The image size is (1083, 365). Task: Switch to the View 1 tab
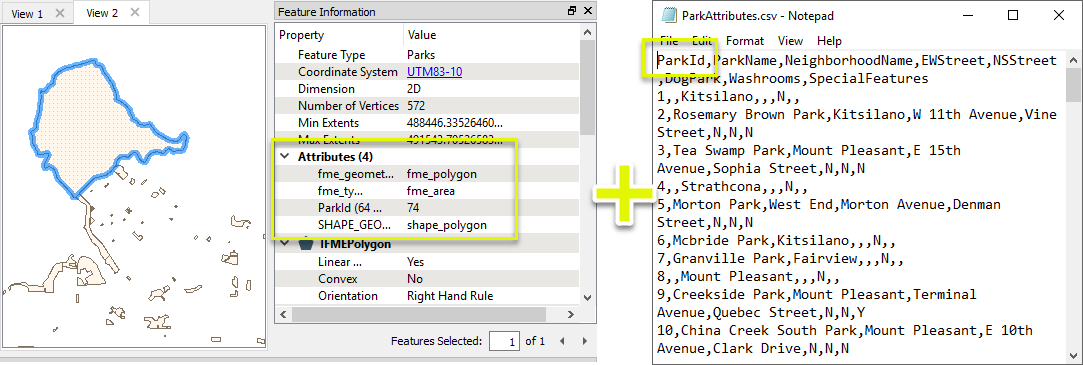(27, 14)
